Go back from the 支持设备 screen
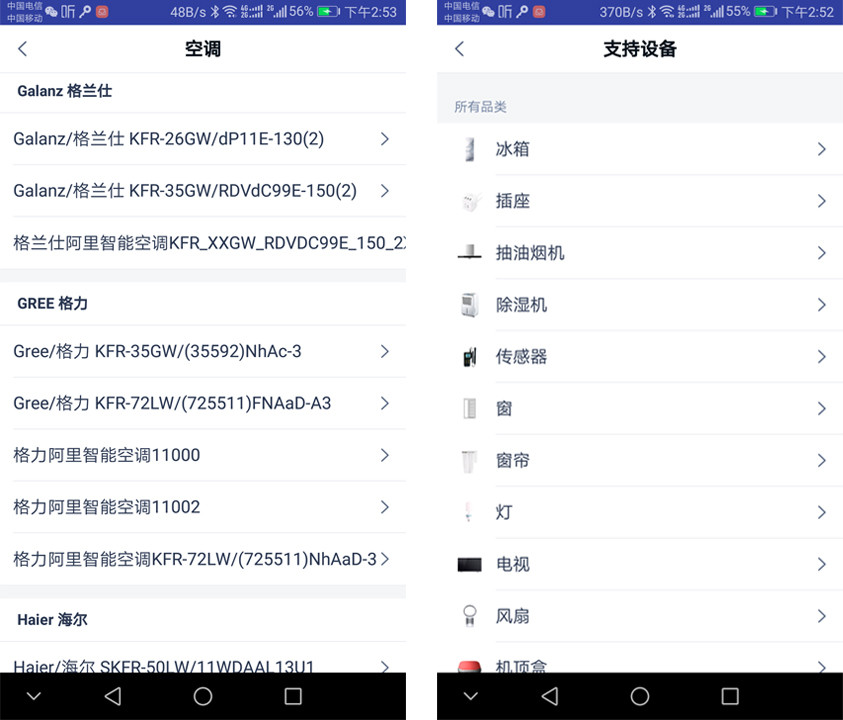This screenshot has height=720, width=843. 460,49
